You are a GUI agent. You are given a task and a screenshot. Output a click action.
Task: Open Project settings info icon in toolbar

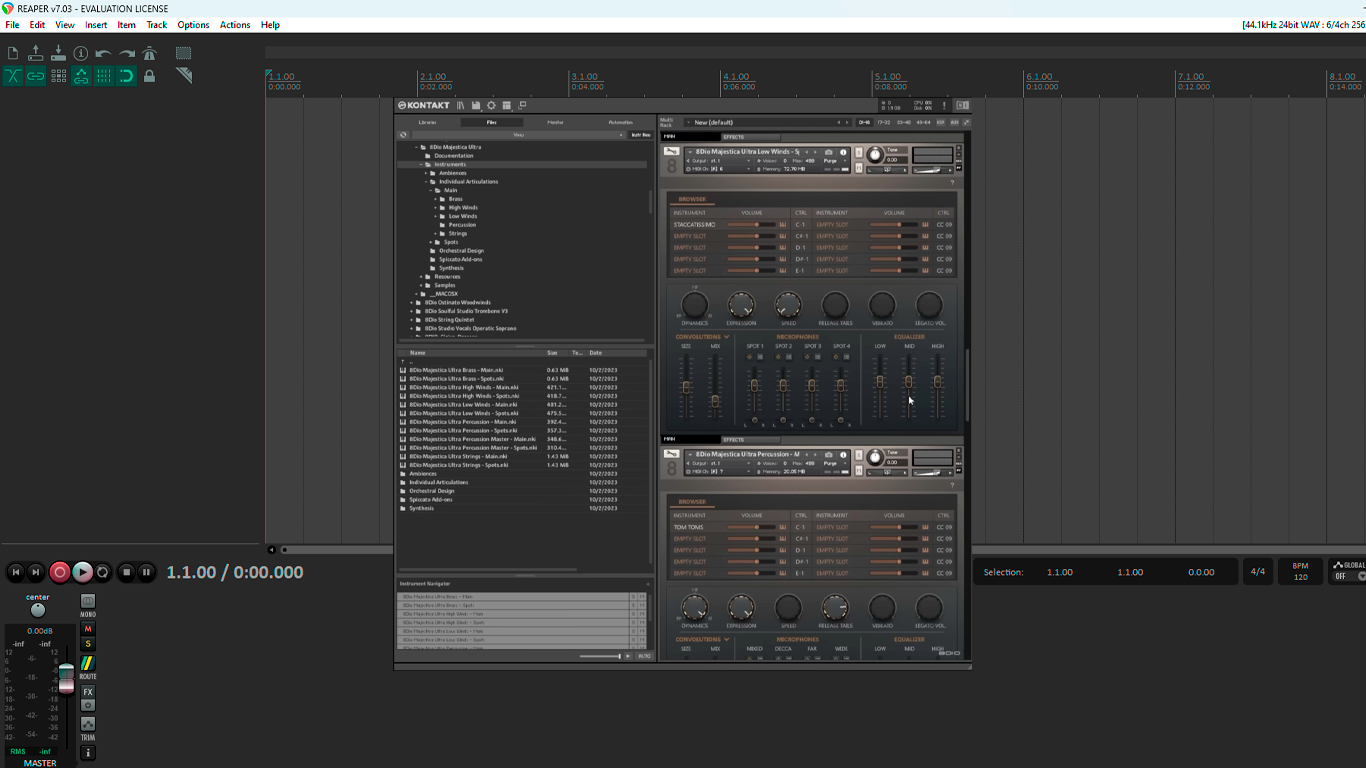pos(81,53)
